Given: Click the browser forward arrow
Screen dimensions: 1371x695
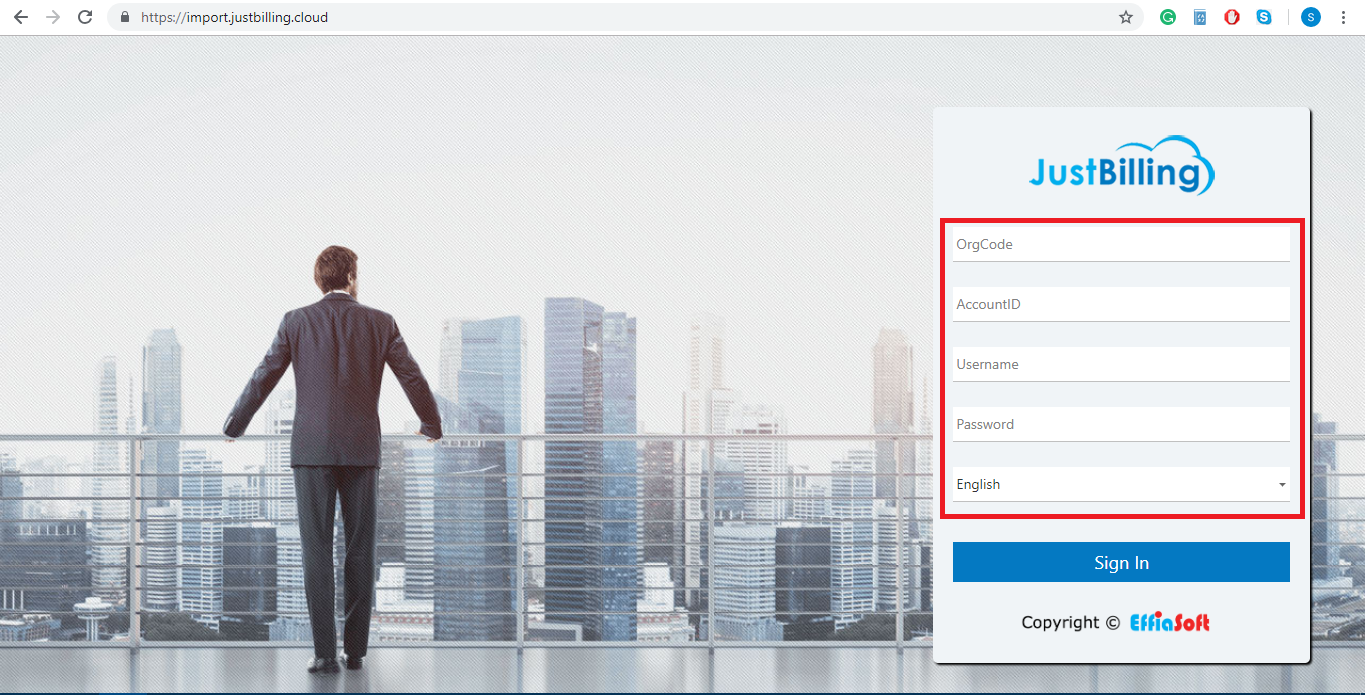Looking at the screenshot, I should point(53,17).
